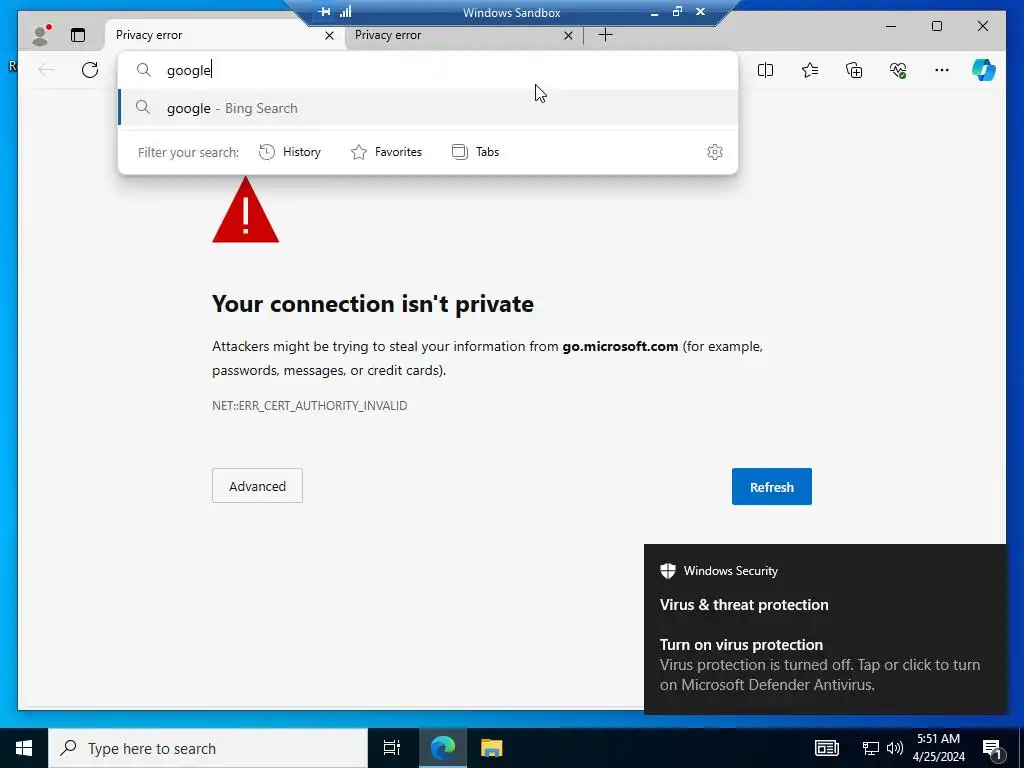Image resolution: width=1024 pixels, height=768 pixels.
Task: Click the Windows Sandbox signal bars icon
Action: coord(345,12)
